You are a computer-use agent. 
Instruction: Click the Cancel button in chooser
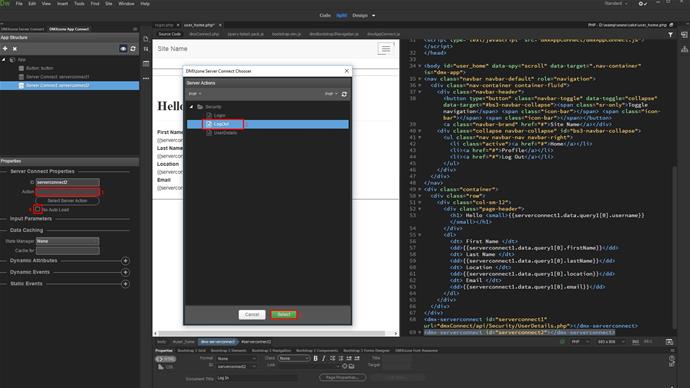pos(252,315)
